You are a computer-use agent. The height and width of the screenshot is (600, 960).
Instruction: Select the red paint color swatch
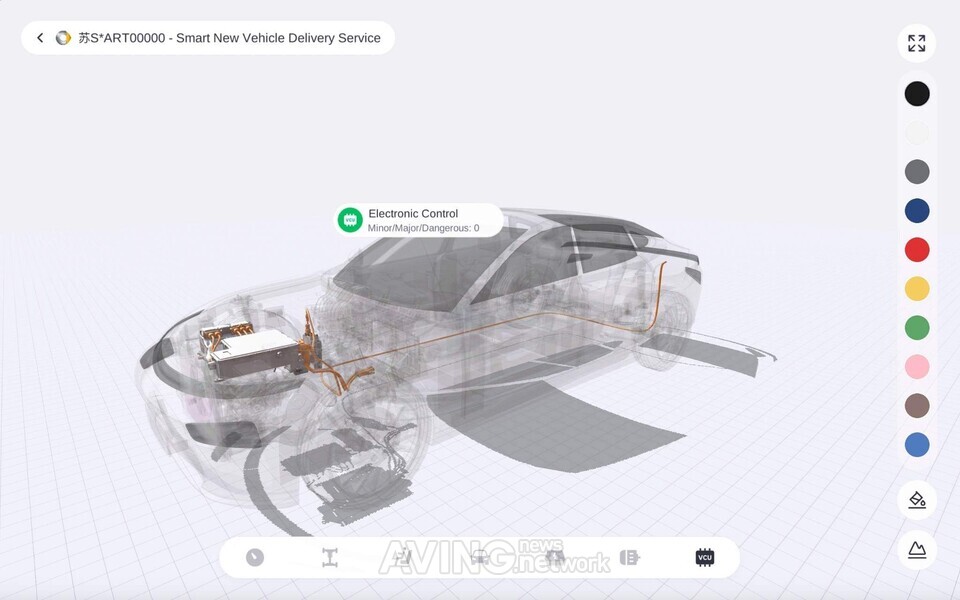(x=917, y=249)
